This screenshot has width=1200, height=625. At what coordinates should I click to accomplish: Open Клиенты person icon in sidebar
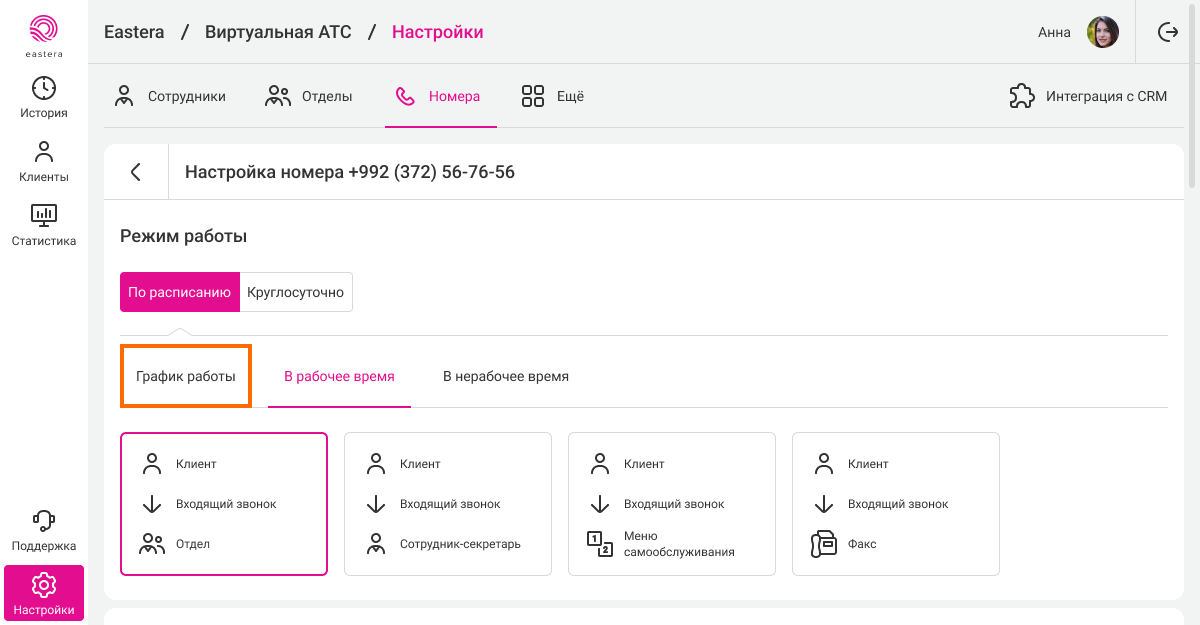point(44,152)
